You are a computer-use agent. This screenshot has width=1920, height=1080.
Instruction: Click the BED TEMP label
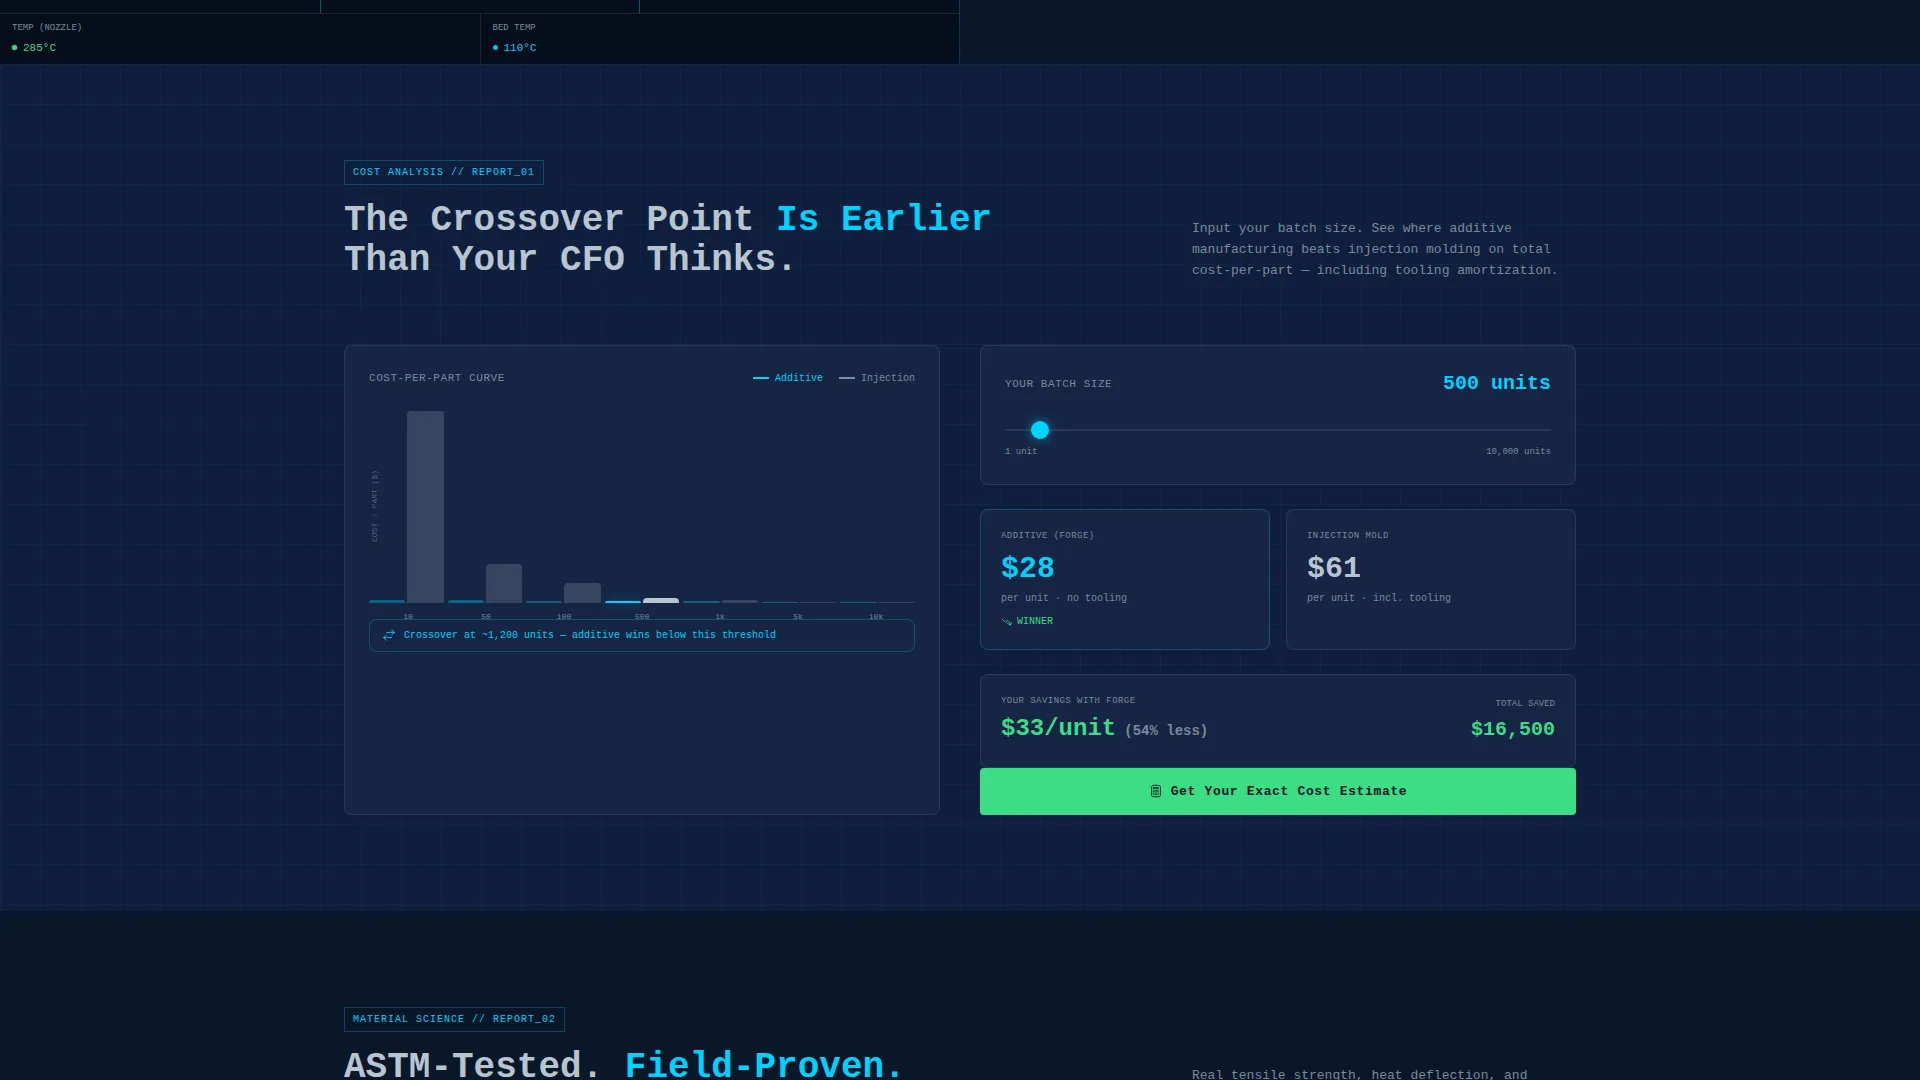514,27
